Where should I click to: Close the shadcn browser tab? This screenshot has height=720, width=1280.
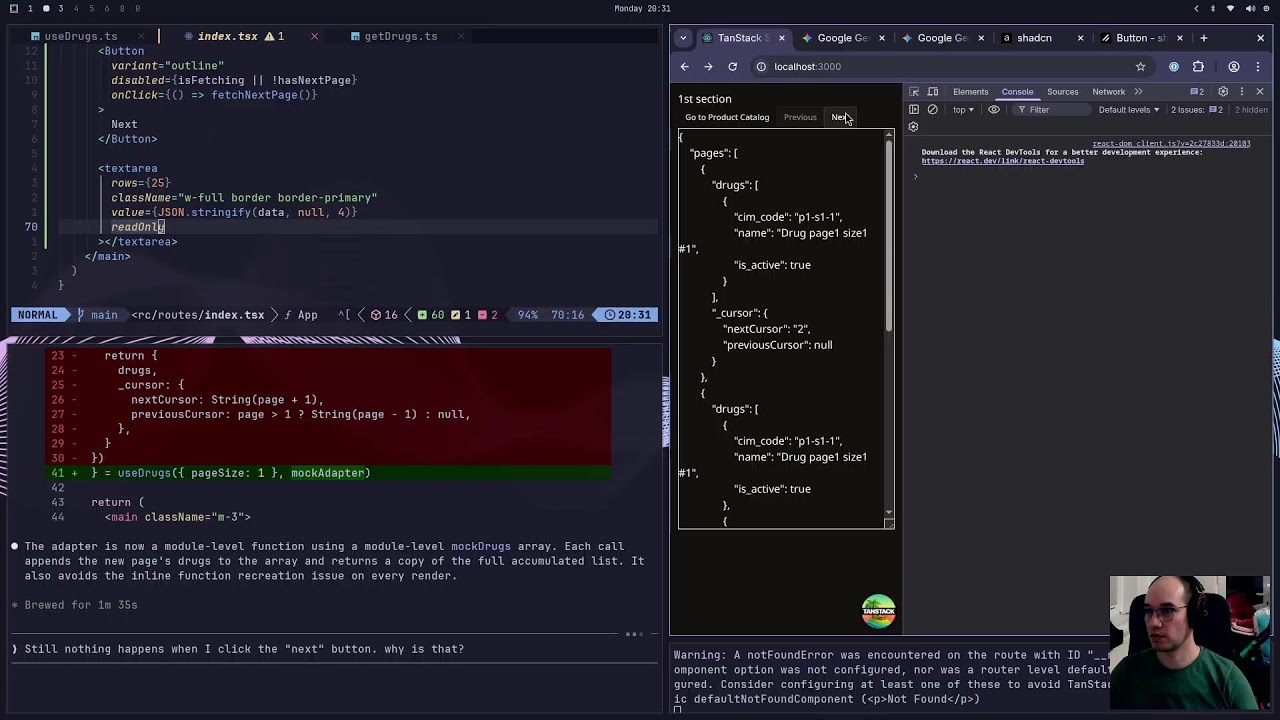1080,38
